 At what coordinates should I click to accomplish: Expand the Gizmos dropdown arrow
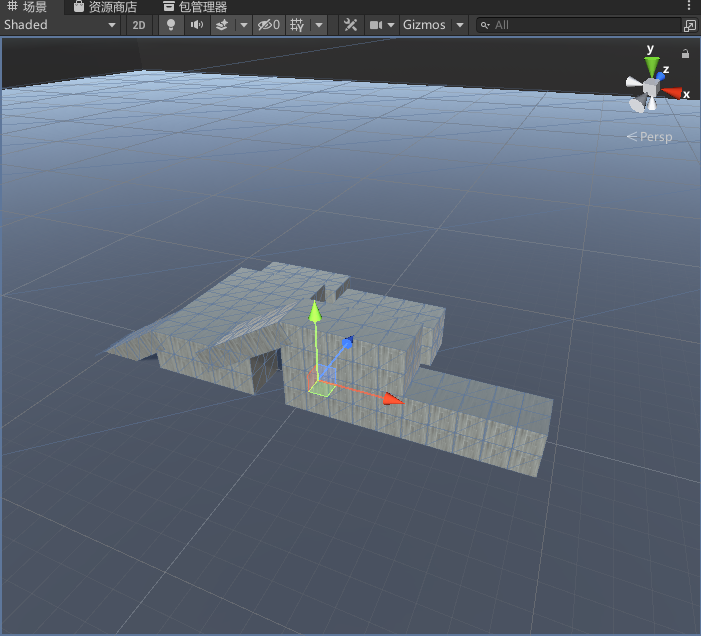[459, 25]
